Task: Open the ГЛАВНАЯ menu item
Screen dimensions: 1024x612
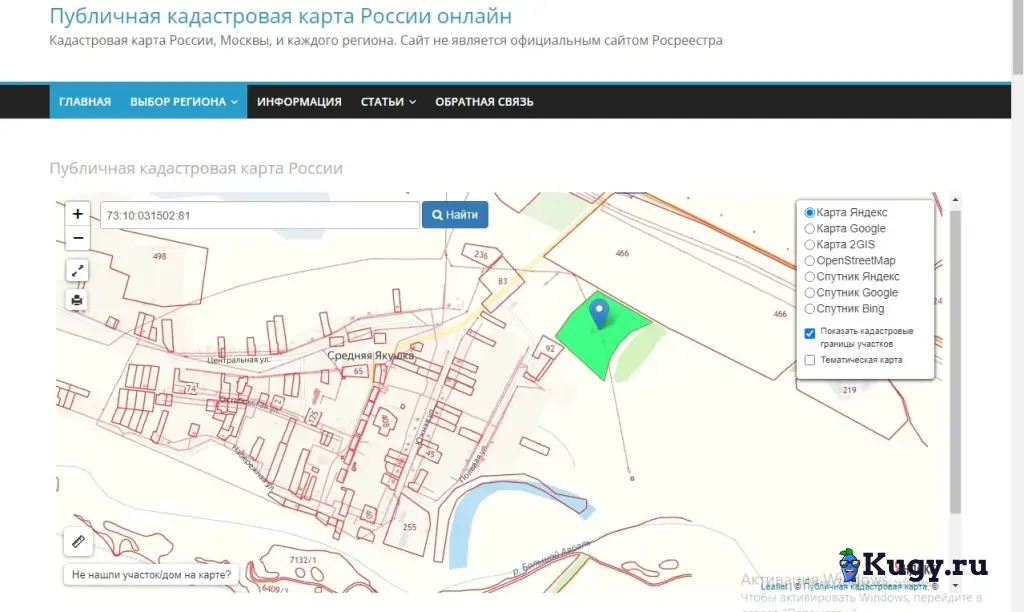Action: pyautogui.click(x=85, y=102)
